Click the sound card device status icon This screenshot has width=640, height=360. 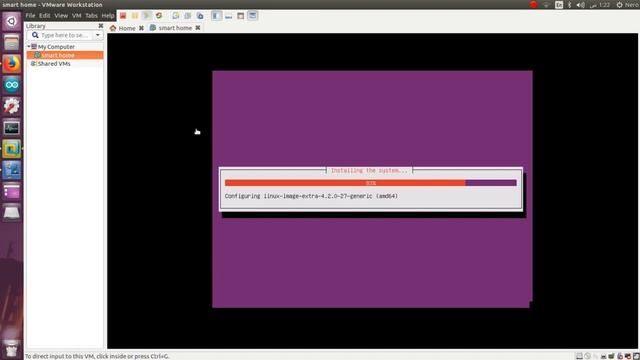620,356
